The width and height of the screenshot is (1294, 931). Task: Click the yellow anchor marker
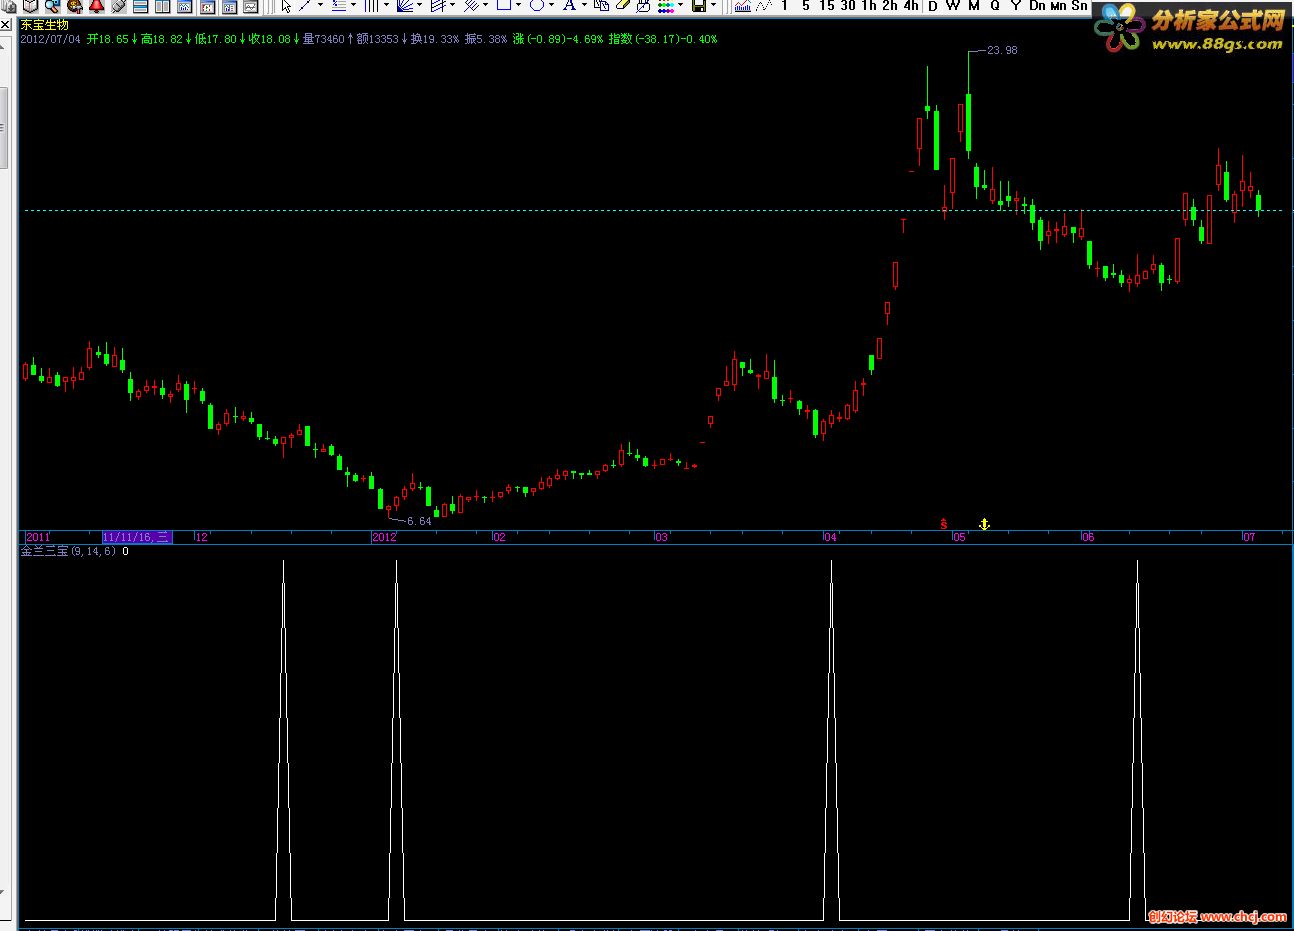(x=983, y=523)
